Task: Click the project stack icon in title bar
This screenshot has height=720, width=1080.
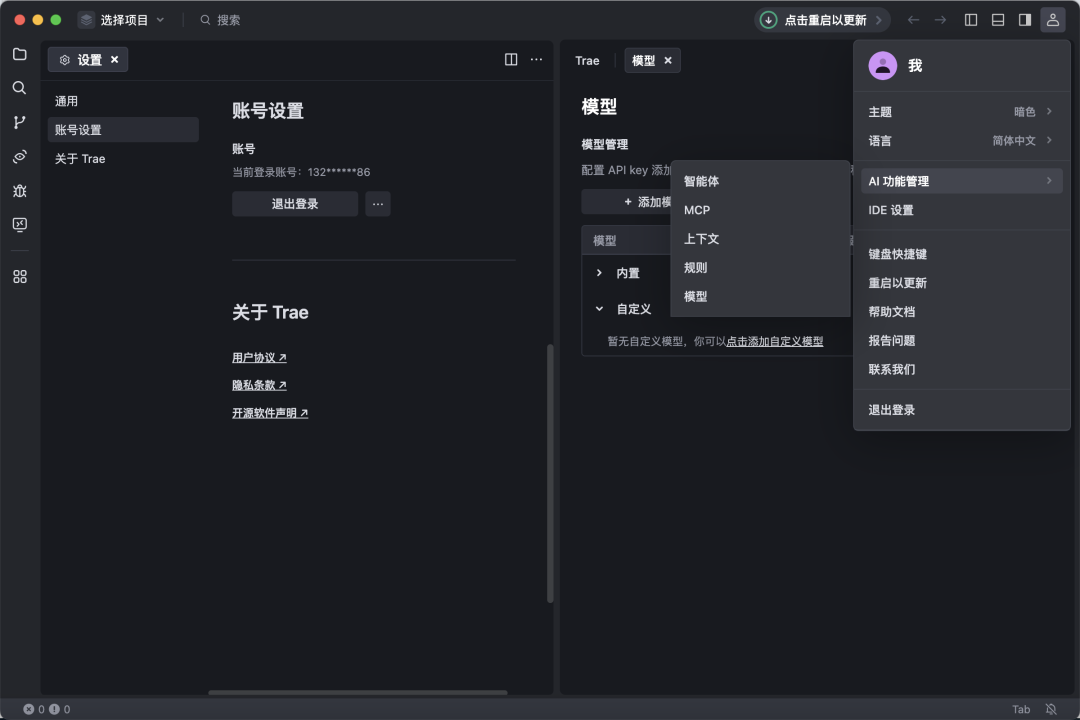Action: click(86, 20)
